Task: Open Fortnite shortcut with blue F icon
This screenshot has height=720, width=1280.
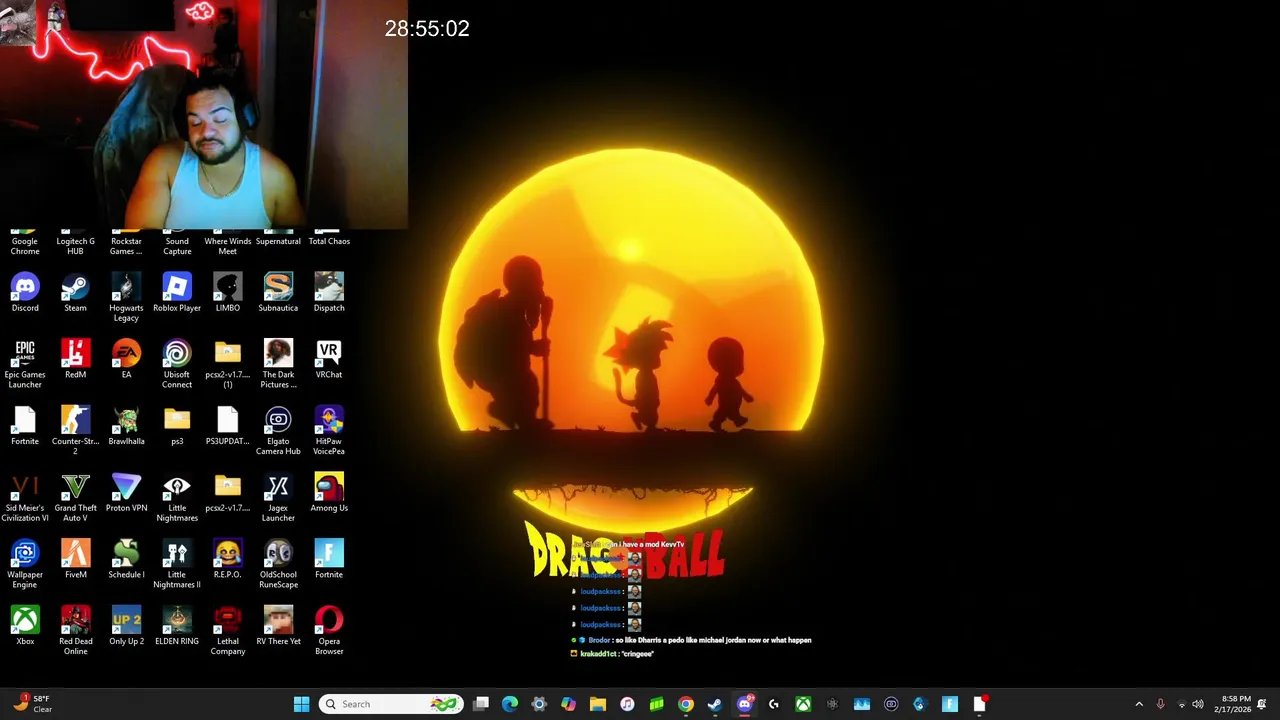Action: [329, 560]
